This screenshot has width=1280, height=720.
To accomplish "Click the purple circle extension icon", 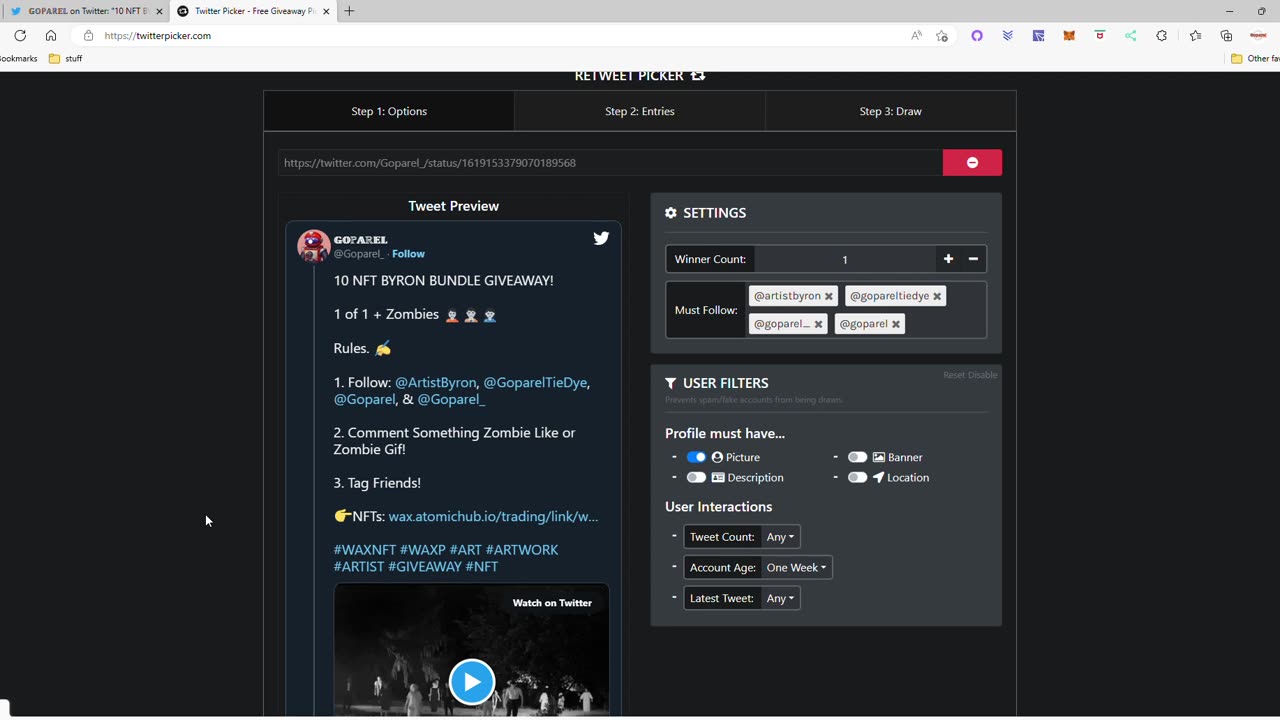I will pos(977,36).
